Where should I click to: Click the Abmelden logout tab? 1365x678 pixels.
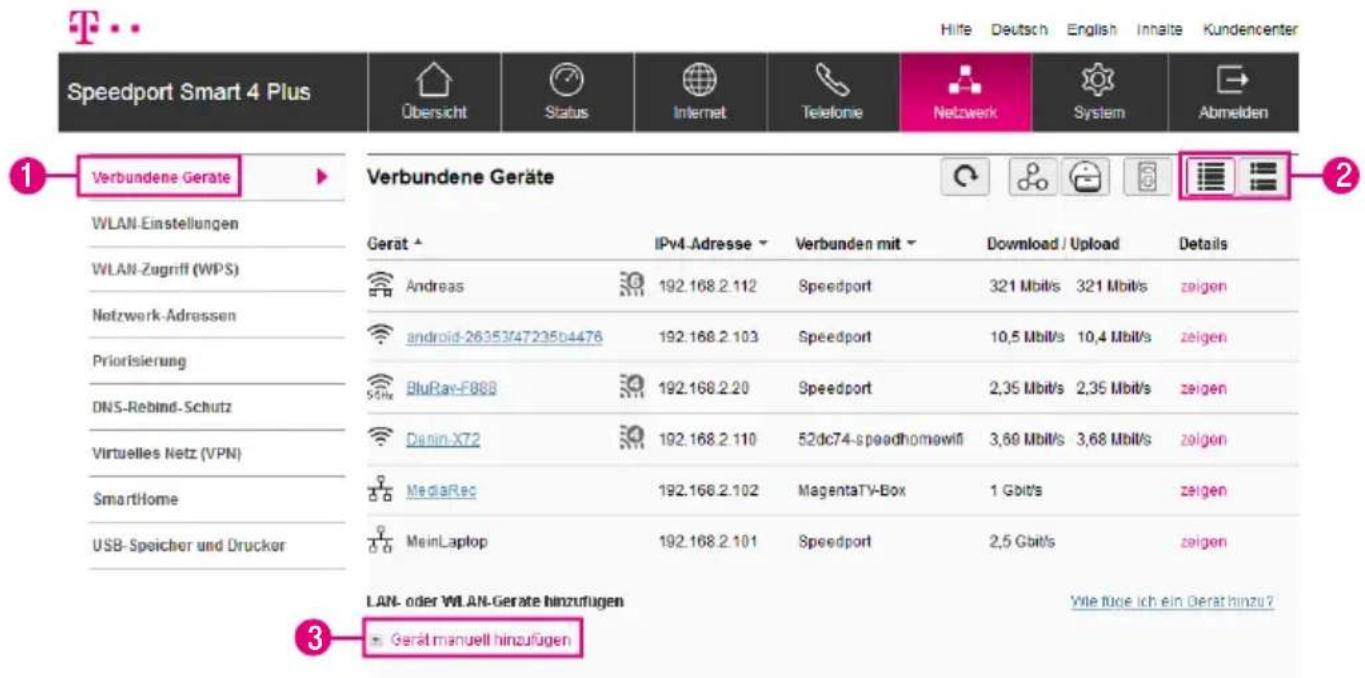pos(1231,93)
